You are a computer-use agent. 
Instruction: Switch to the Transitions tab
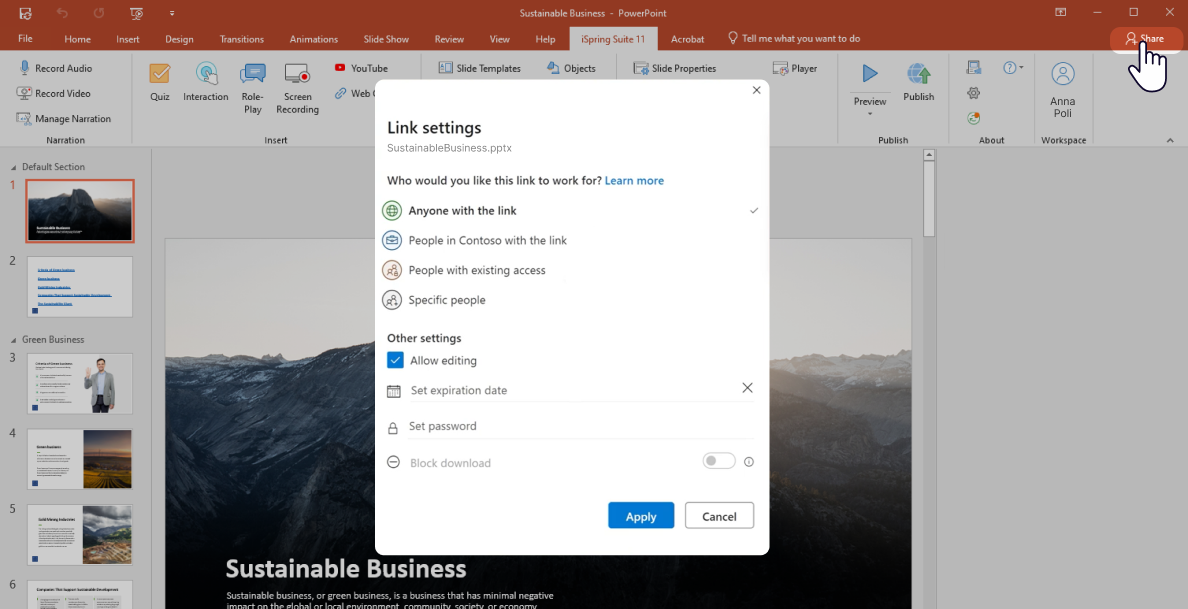tap(242, 39)
